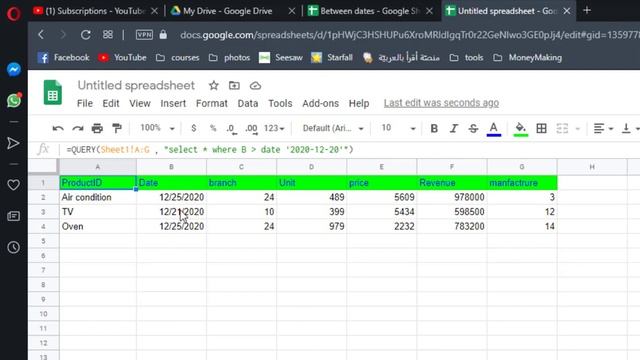
Task: Open the Default (Arial) font dropdown
Action: [333, 128]
